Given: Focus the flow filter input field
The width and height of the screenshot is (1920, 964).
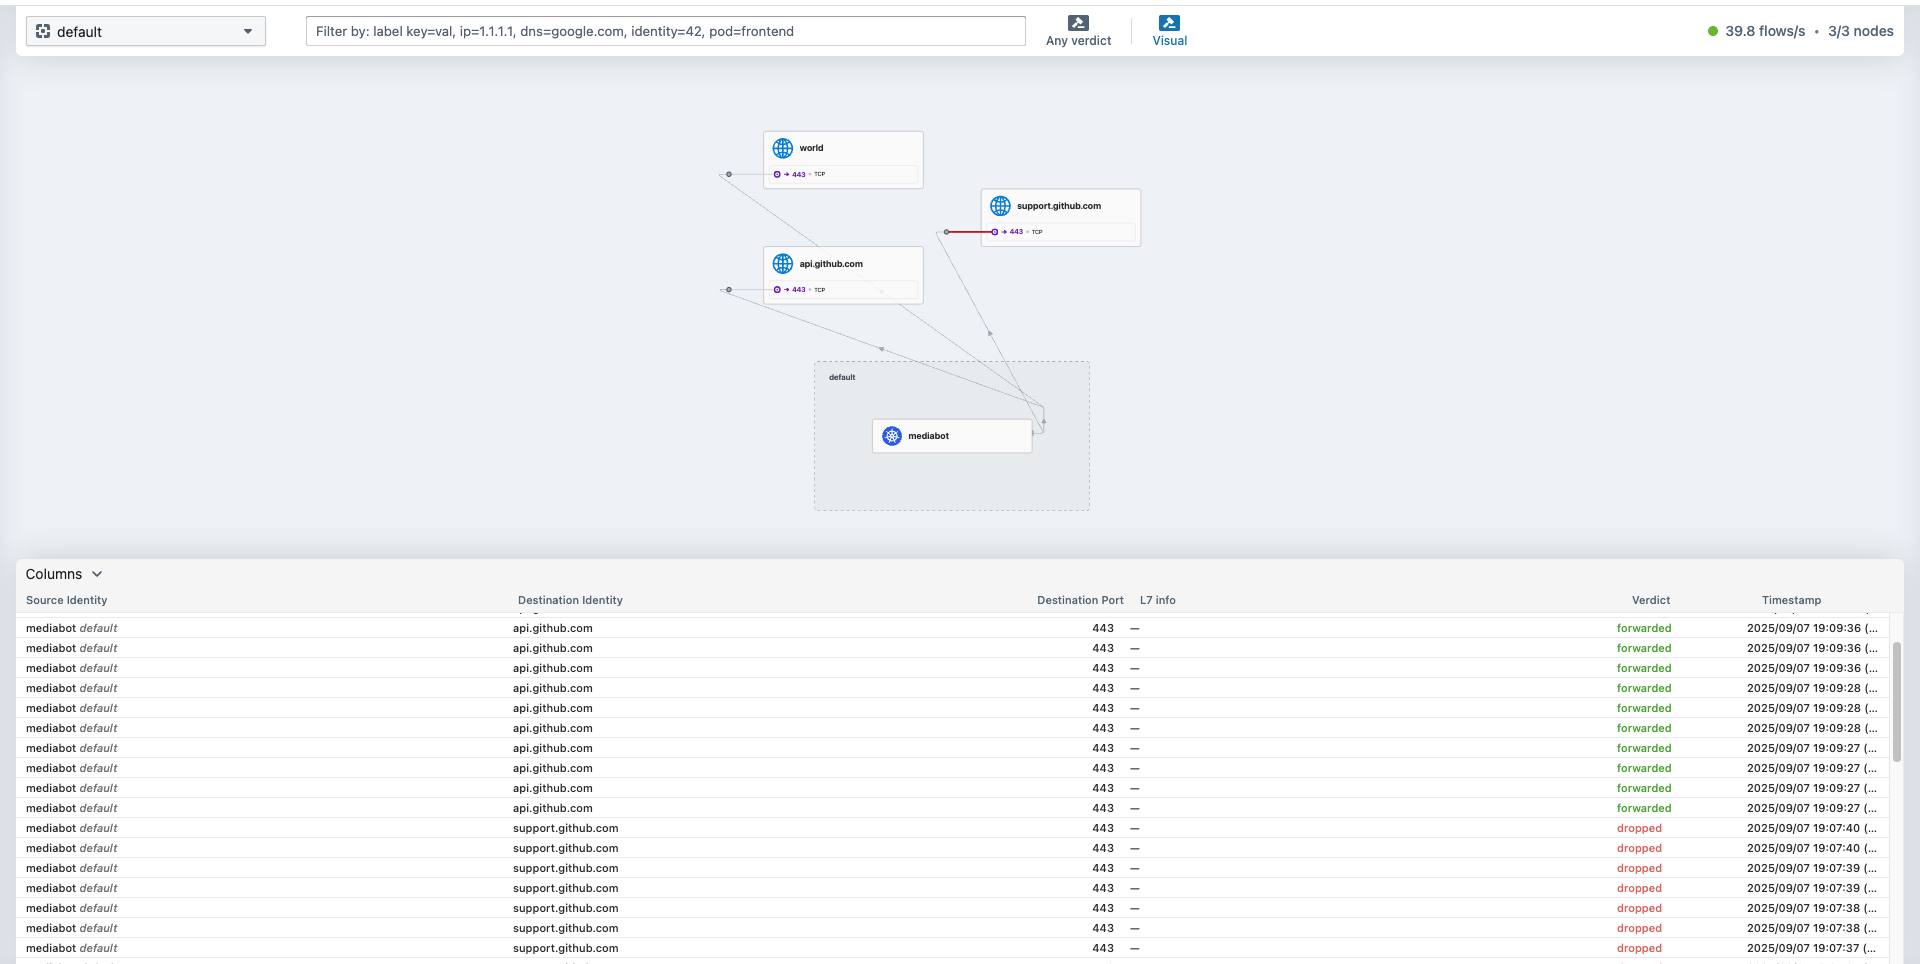Looking at the screenshot, I should tap(665, 31).
